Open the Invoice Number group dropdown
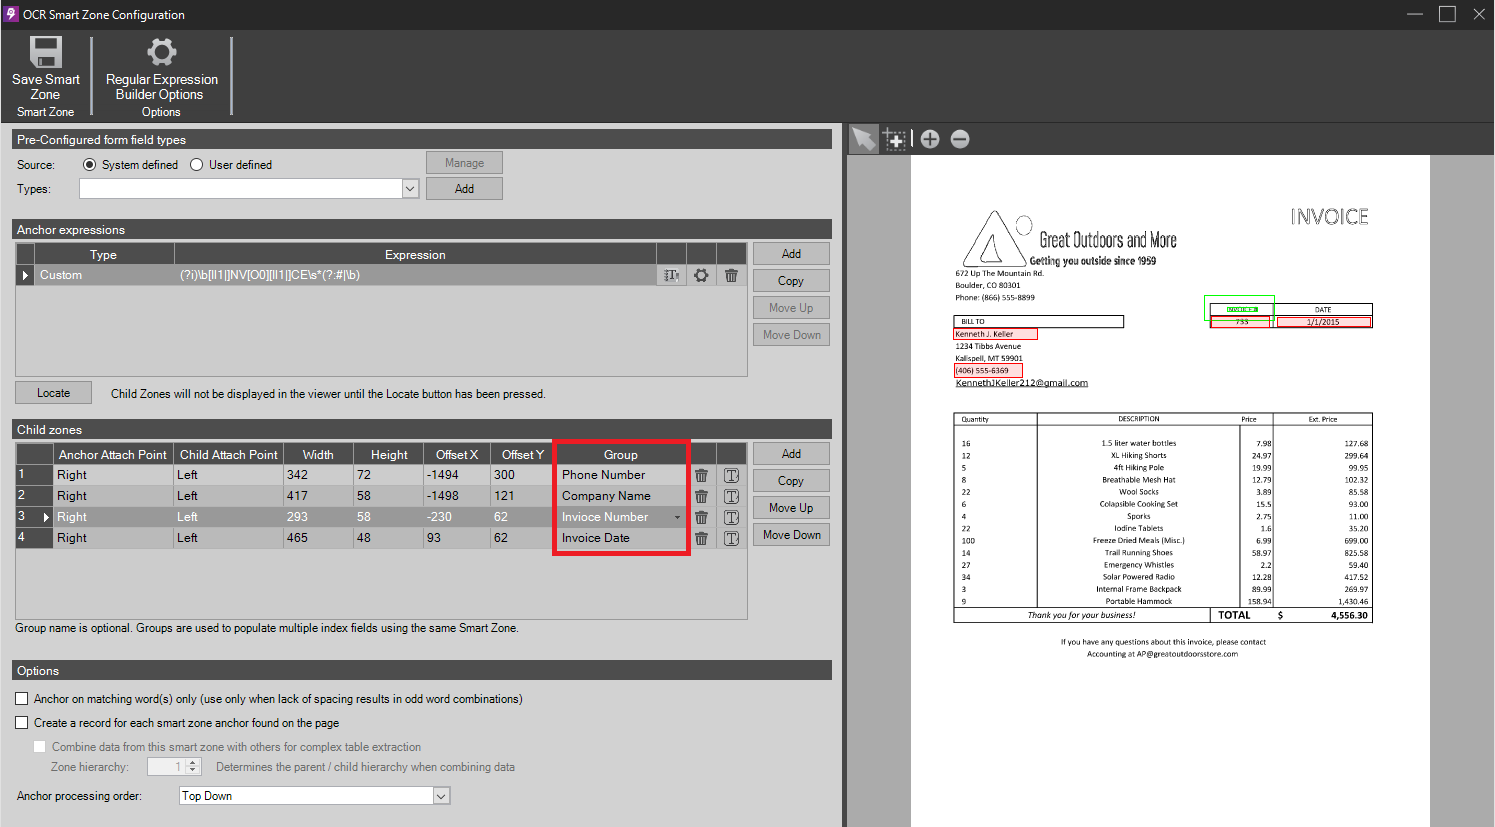The height and width of the screenshot is (827, 1495). coord(677,518)
